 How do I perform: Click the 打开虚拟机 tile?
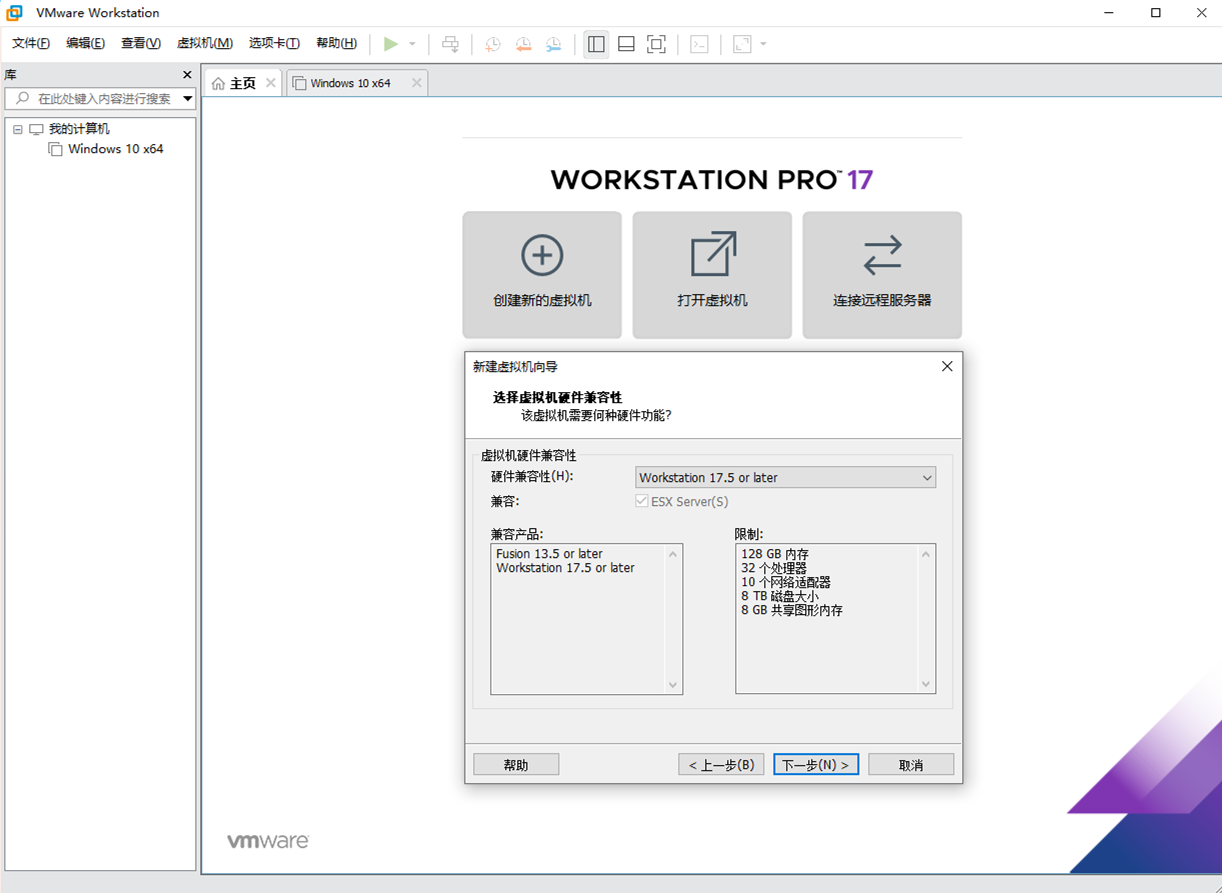[x=712, y=275]
